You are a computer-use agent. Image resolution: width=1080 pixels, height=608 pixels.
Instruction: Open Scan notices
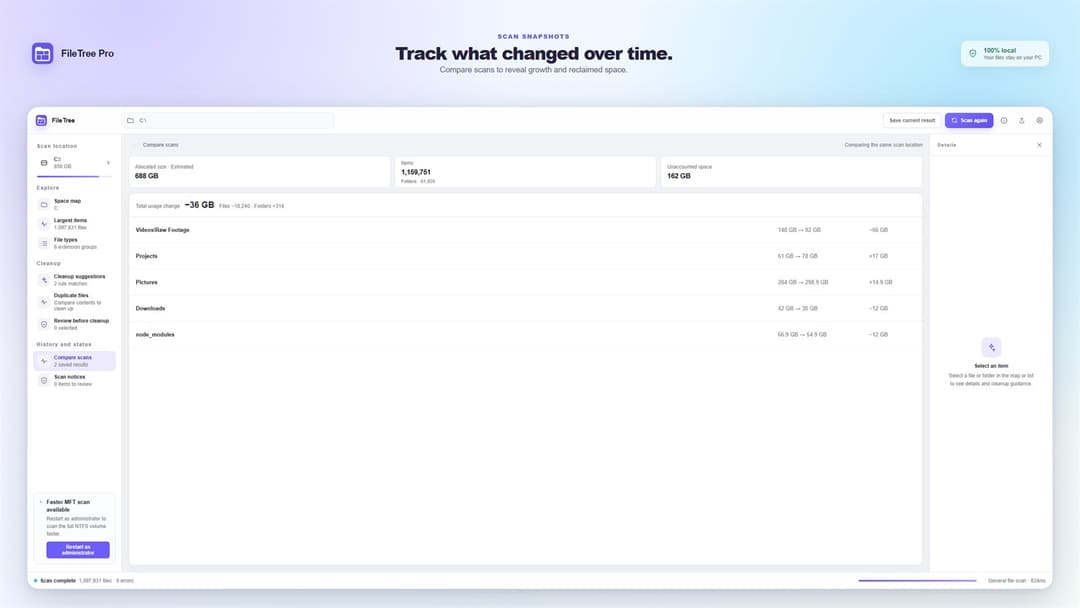pos(74,380)
